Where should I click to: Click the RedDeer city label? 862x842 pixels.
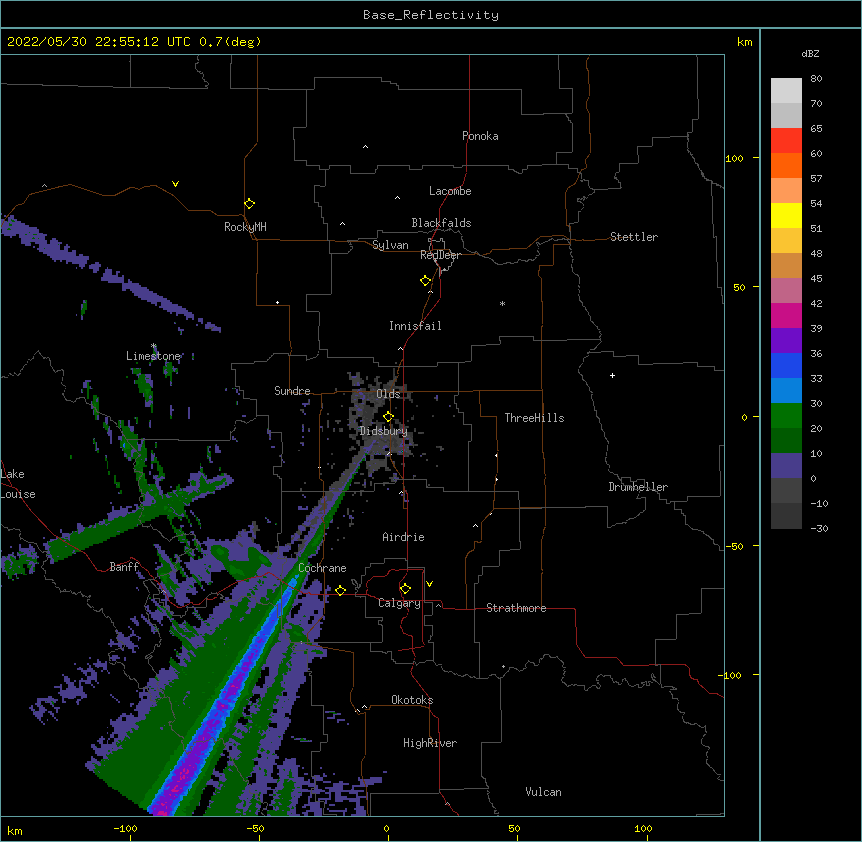pos(440,255)
